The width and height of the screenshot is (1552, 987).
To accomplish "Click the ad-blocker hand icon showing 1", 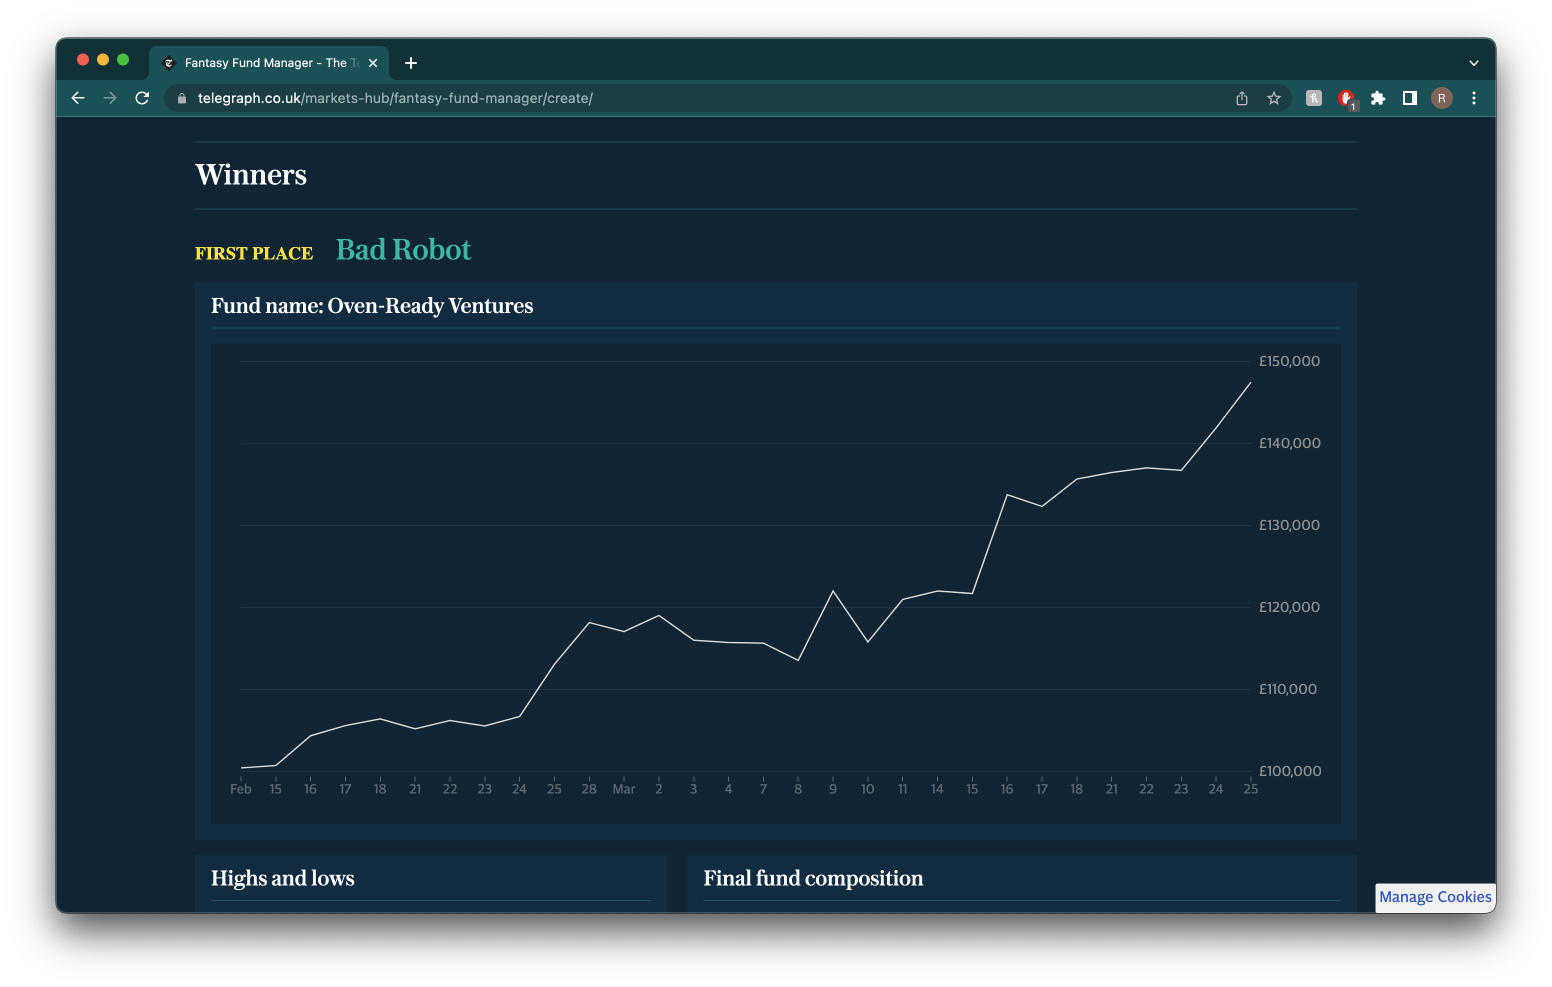I will pyautogui.click(x=1345, y=98).
